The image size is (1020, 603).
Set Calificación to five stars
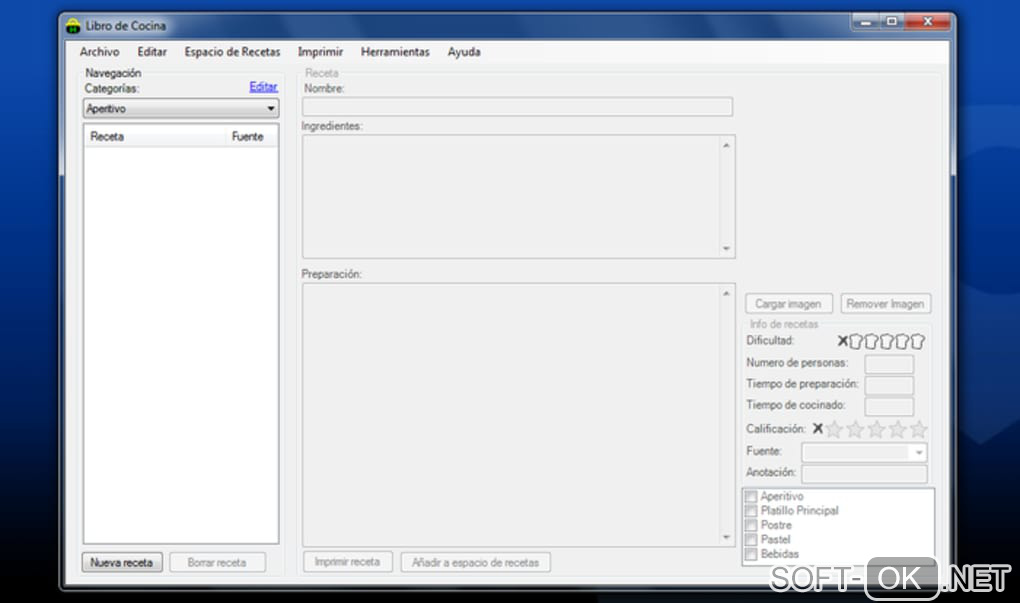(x=919, y=429)
